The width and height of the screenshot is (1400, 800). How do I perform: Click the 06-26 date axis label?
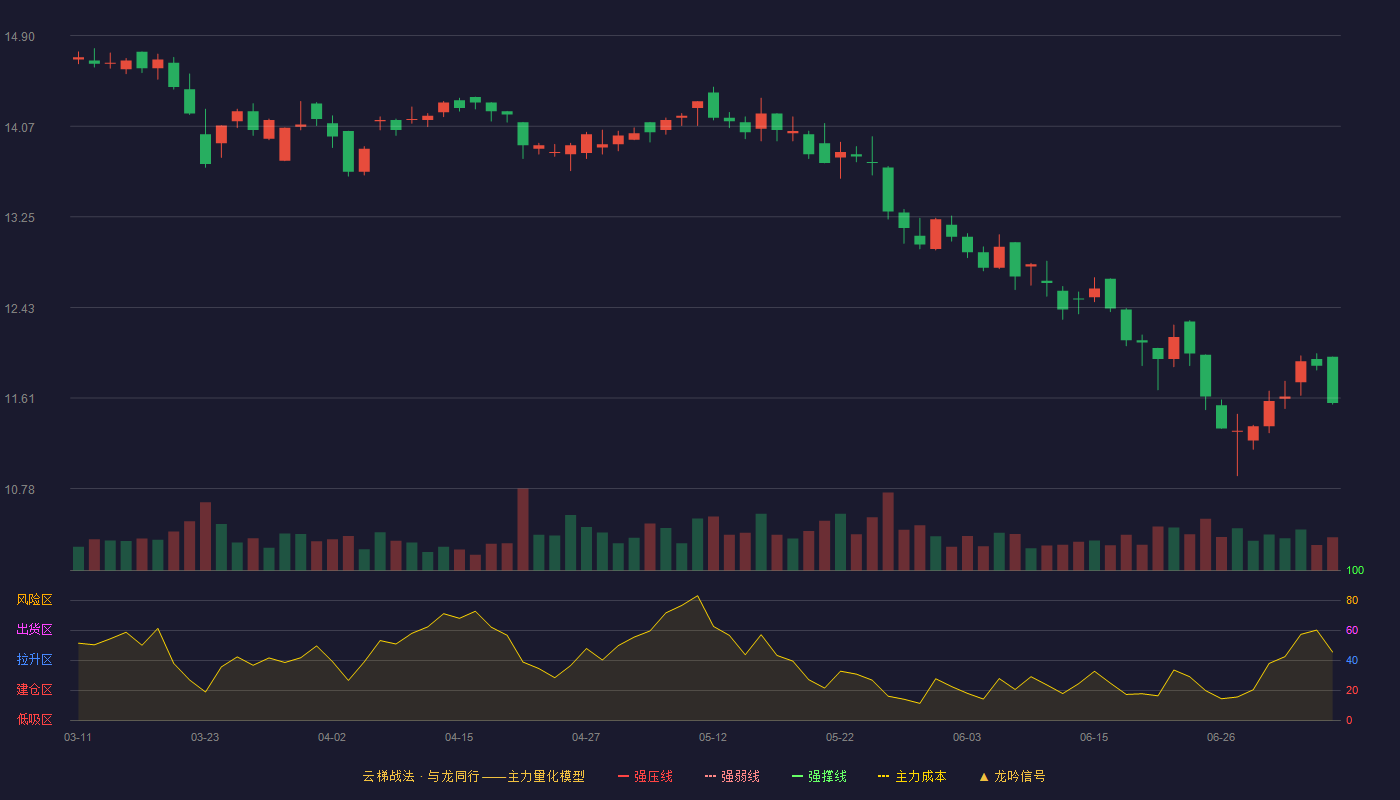click(x=1221, y=737)
